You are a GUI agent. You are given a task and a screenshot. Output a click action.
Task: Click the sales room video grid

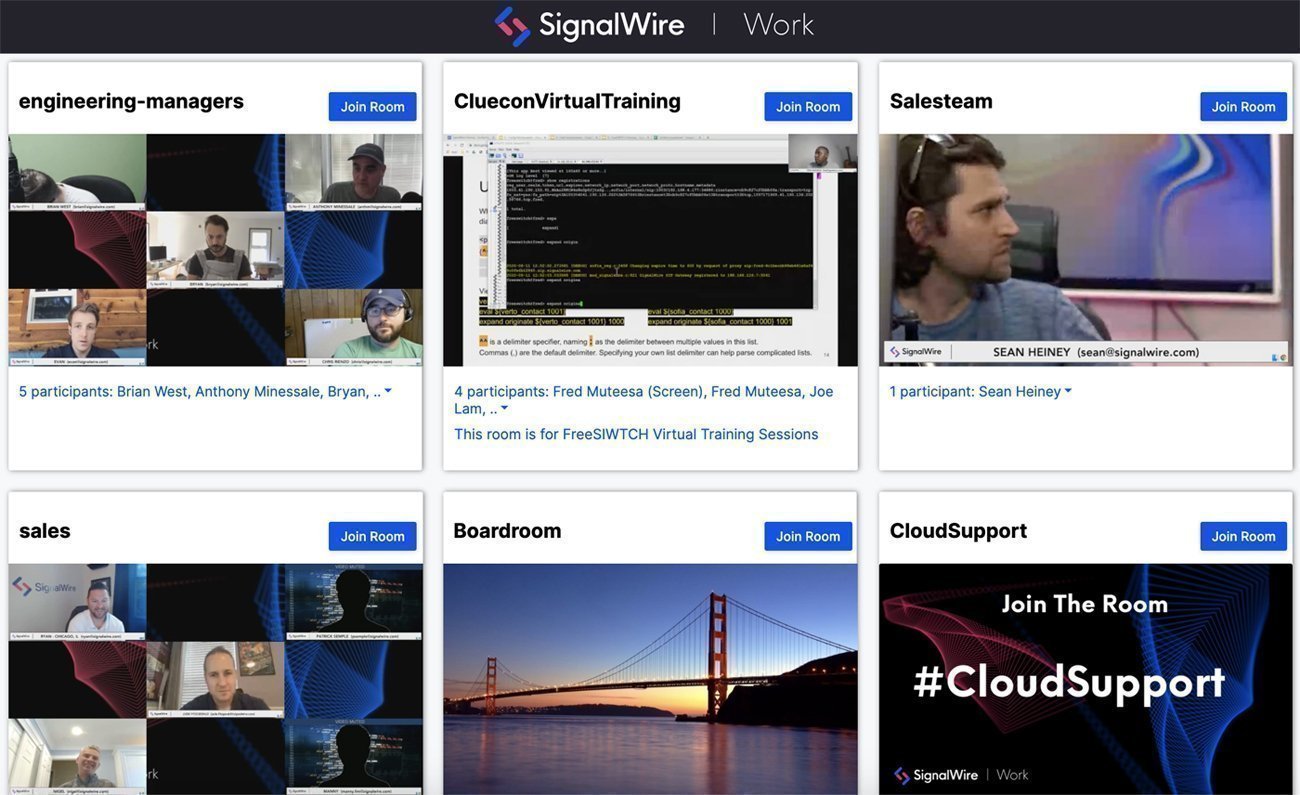click(215, 678)
